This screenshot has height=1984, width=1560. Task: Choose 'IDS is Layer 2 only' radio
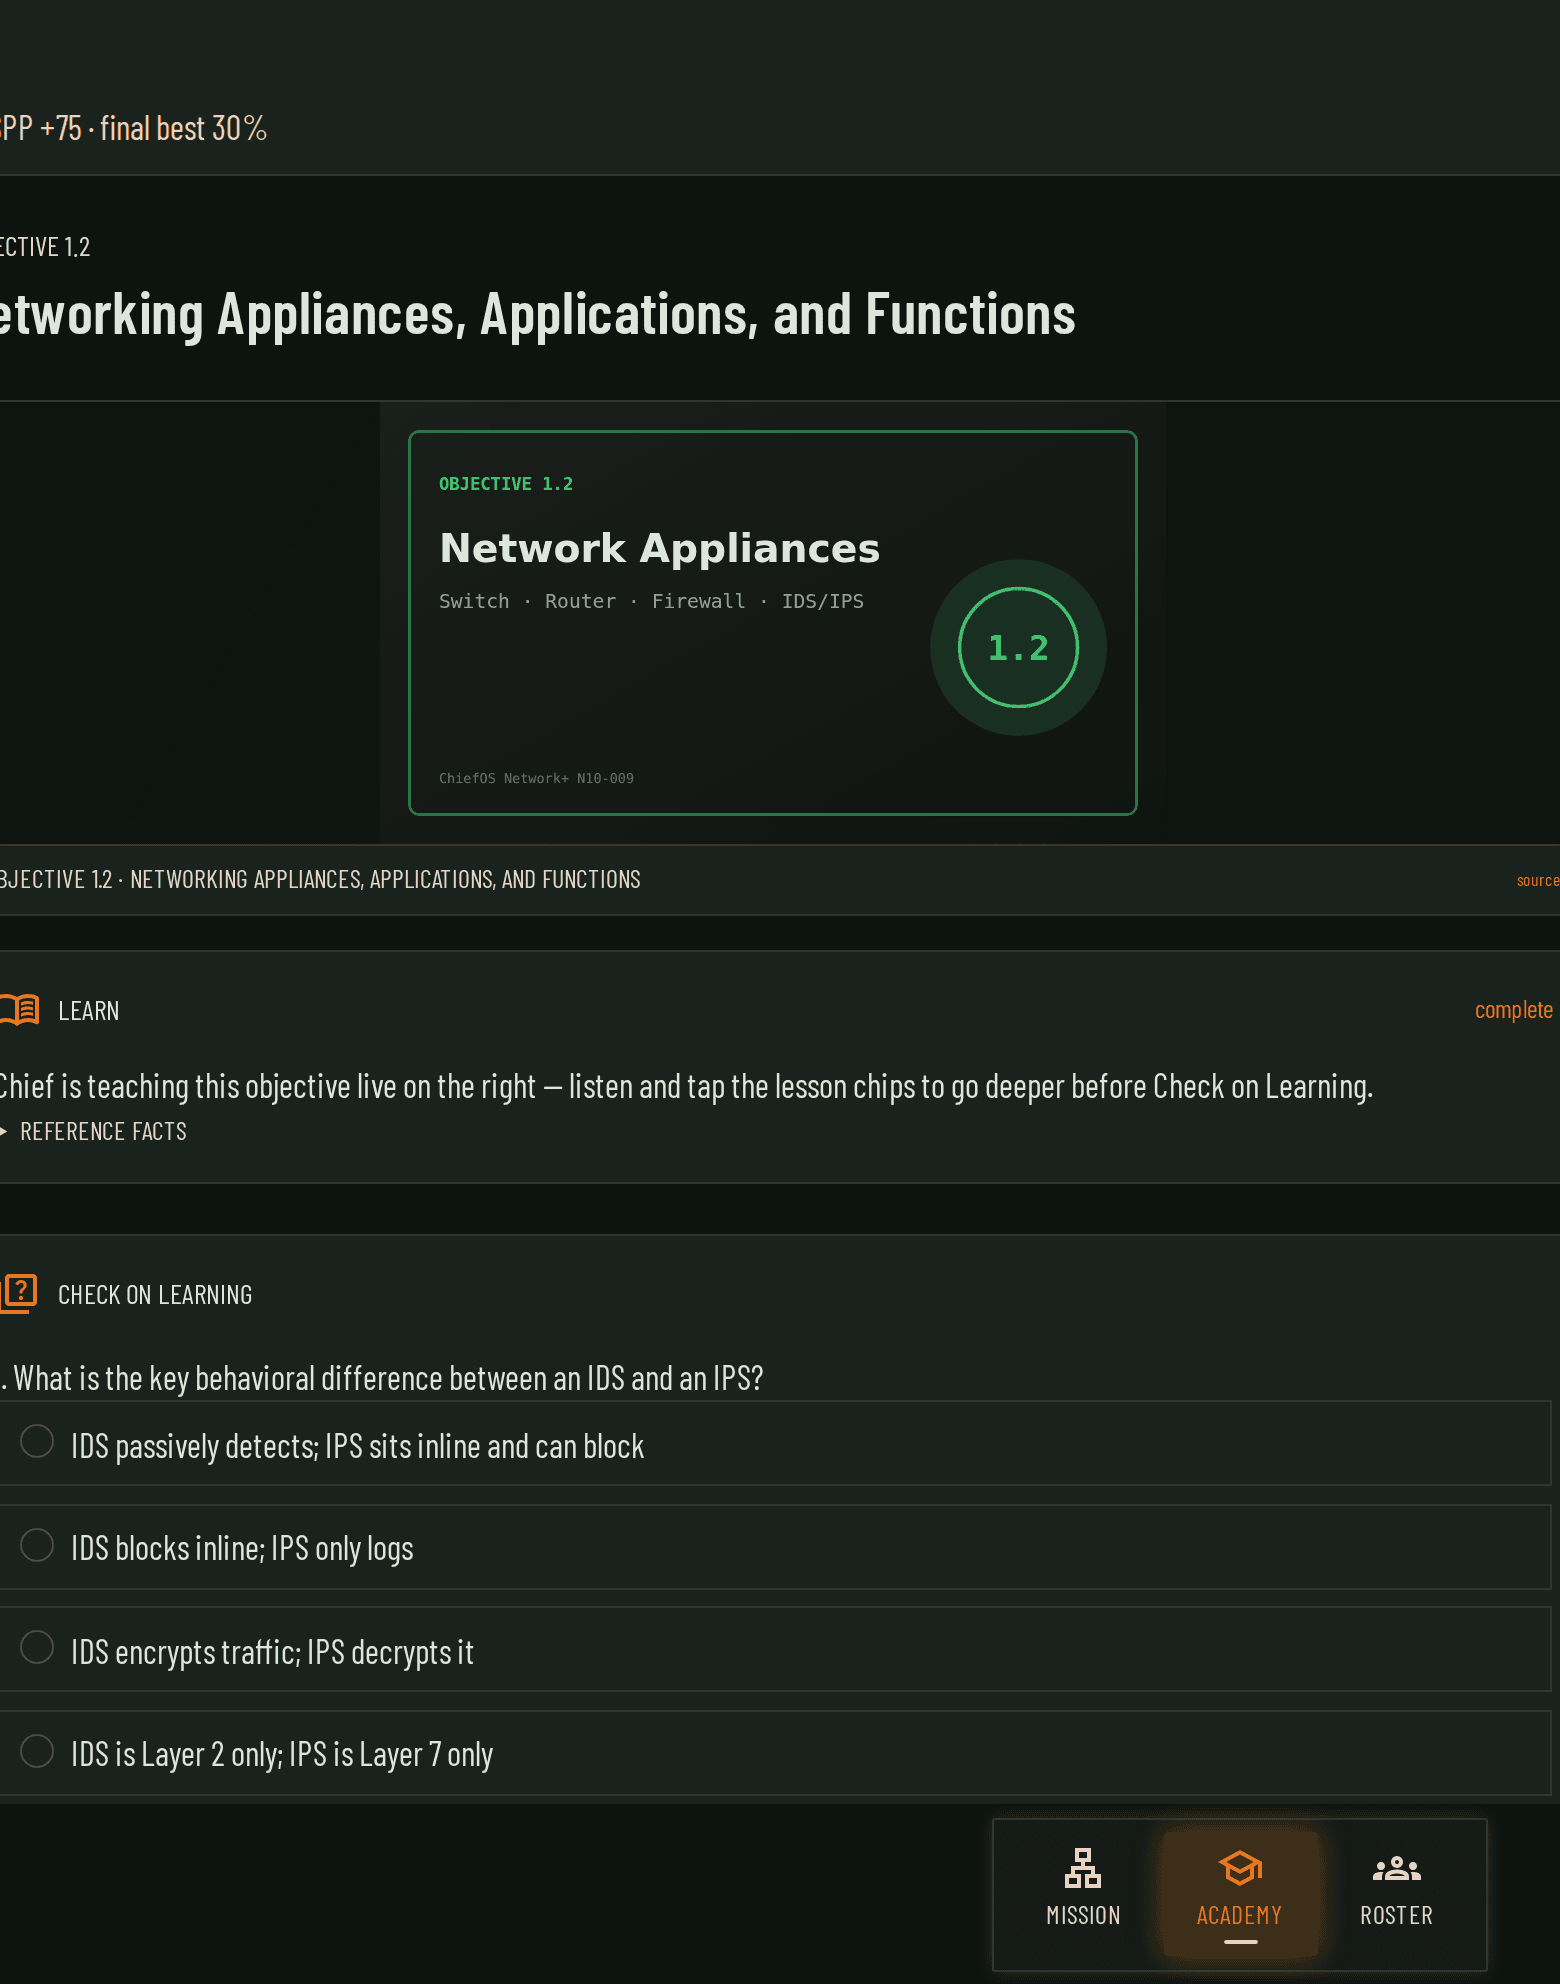point(37,1751)
